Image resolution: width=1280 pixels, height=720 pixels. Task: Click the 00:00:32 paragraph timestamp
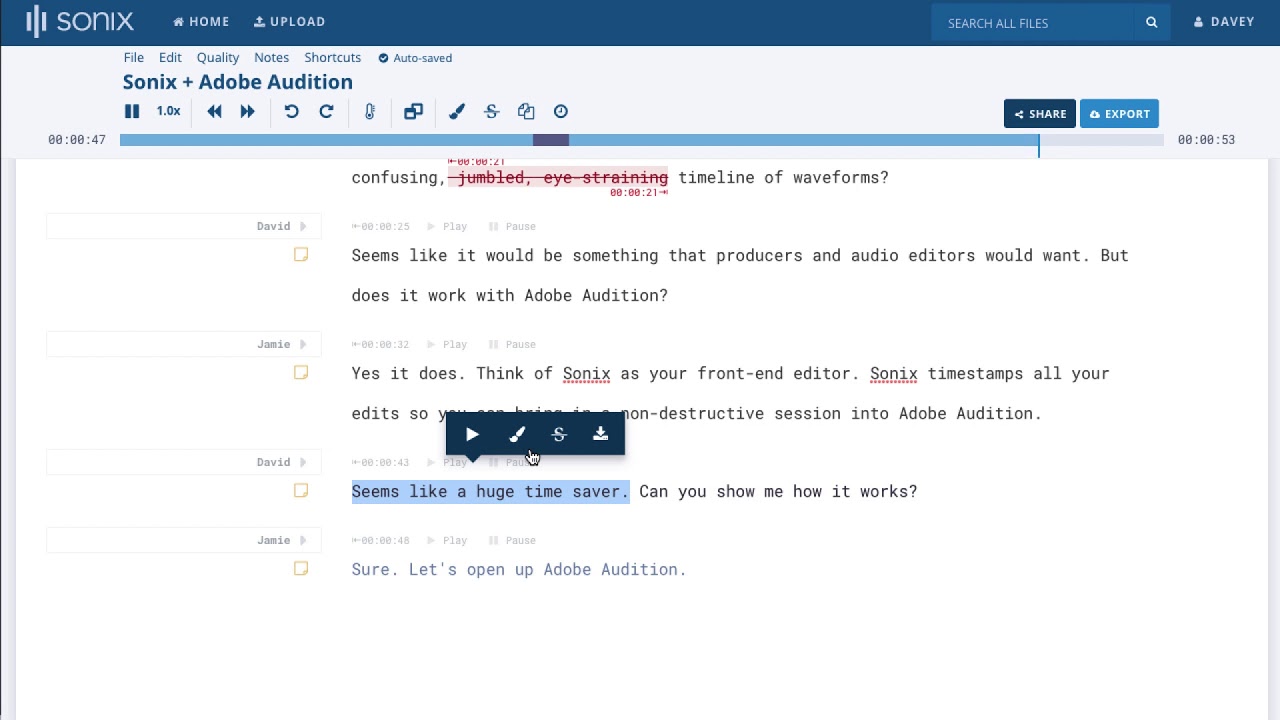(x=381, y=345)
